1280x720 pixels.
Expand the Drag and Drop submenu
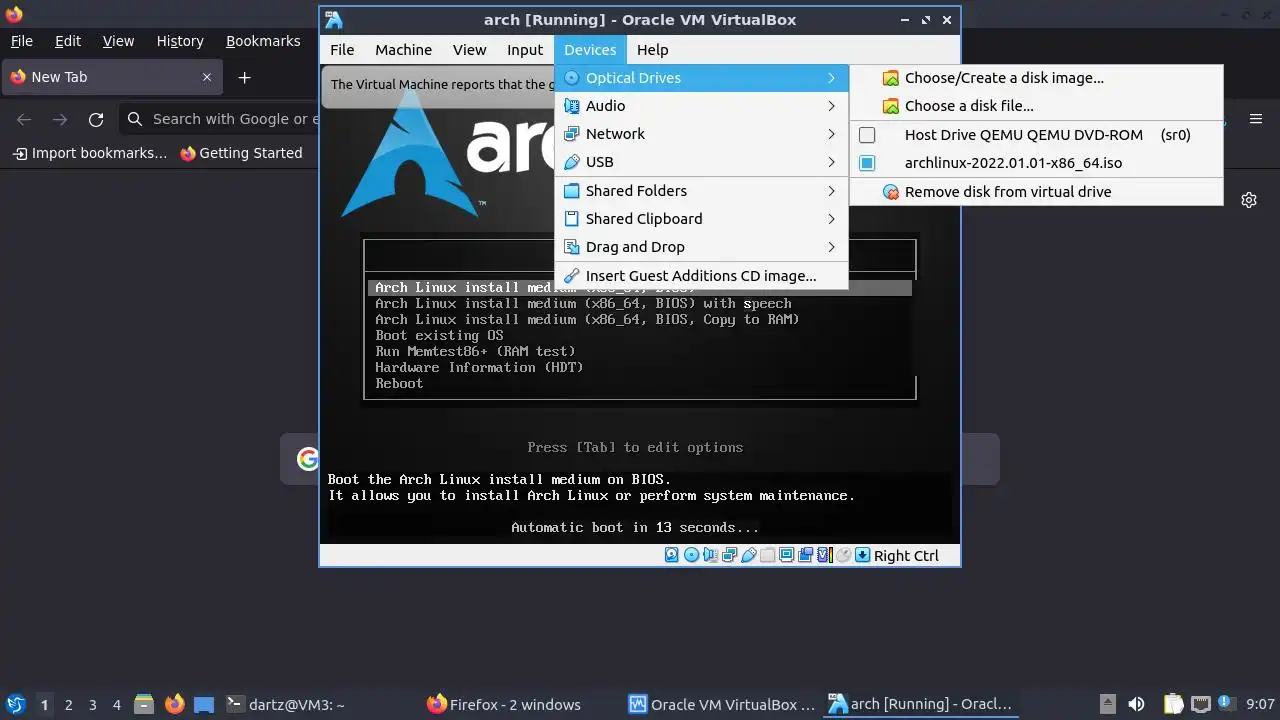point(701,247)
